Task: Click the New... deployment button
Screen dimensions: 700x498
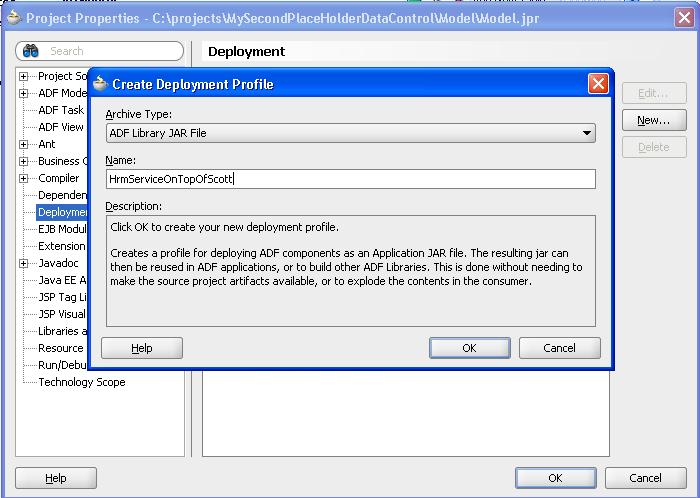Action: 653,120
